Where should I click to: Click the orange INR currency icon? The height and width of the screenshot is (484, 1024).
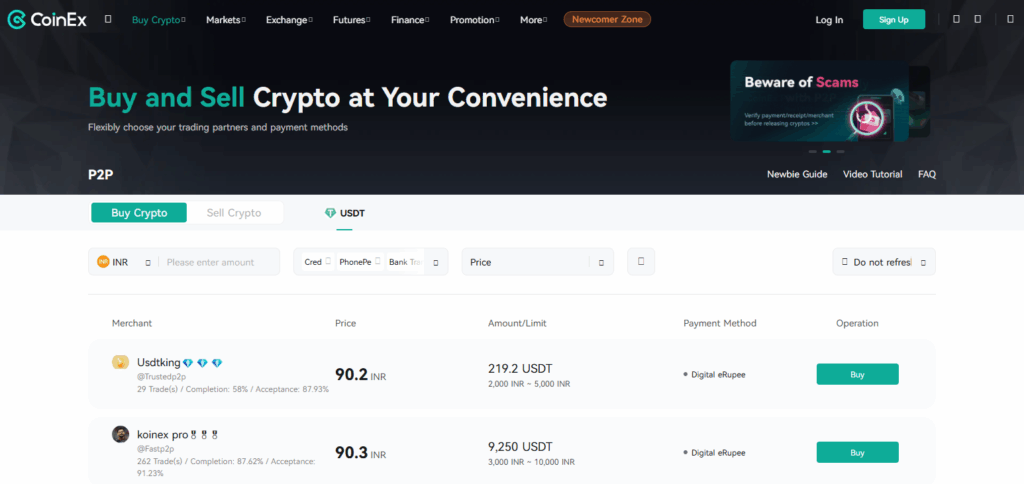point(103,262)
